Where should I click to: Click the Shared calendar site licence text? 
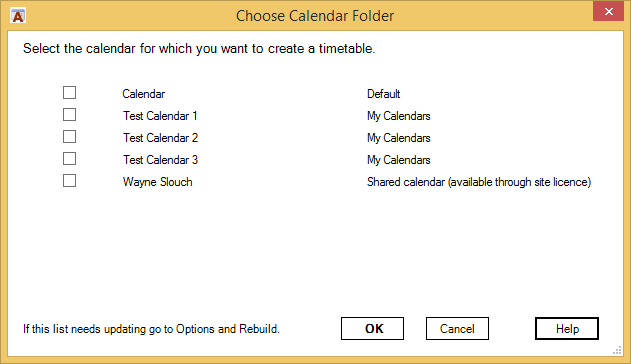point(479,182)
